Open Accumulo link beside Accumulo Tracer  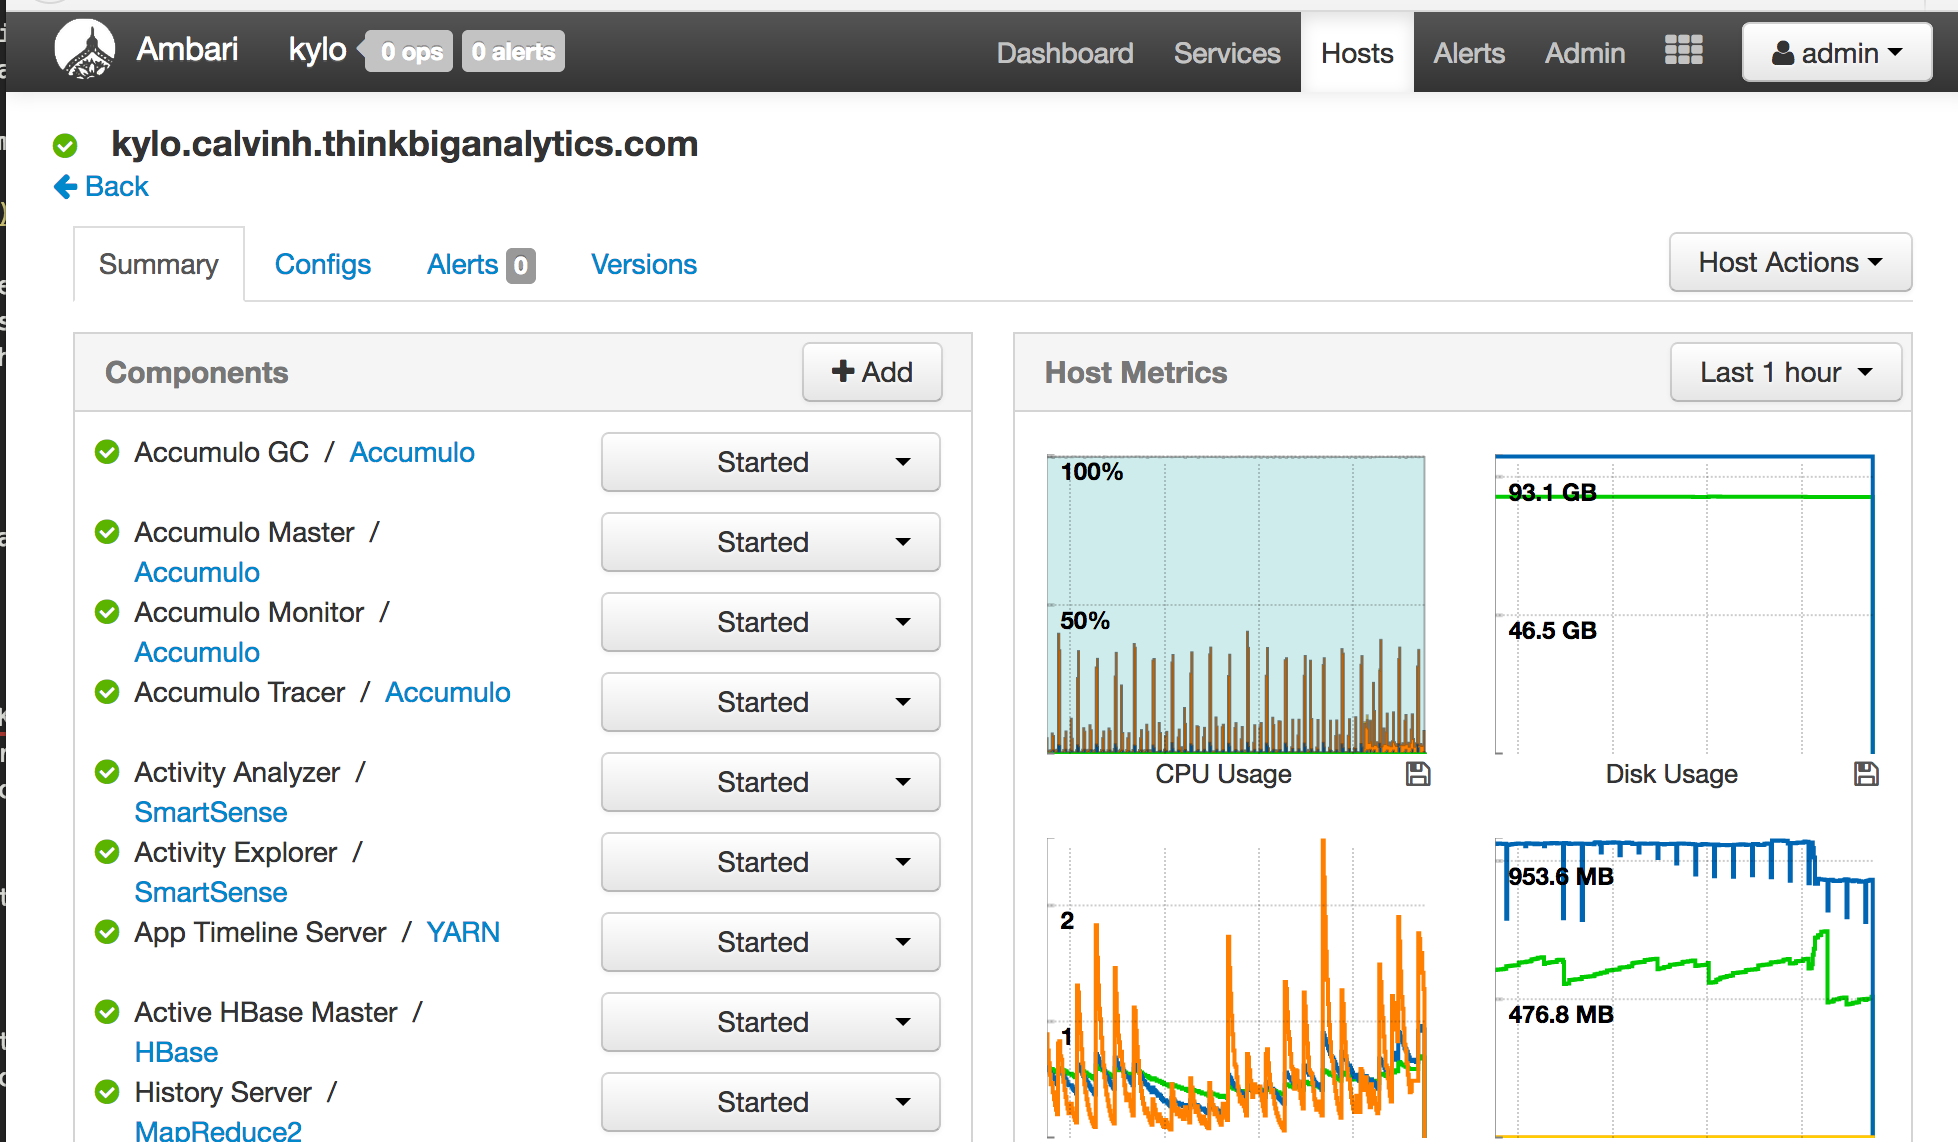(x=448, y=692)
